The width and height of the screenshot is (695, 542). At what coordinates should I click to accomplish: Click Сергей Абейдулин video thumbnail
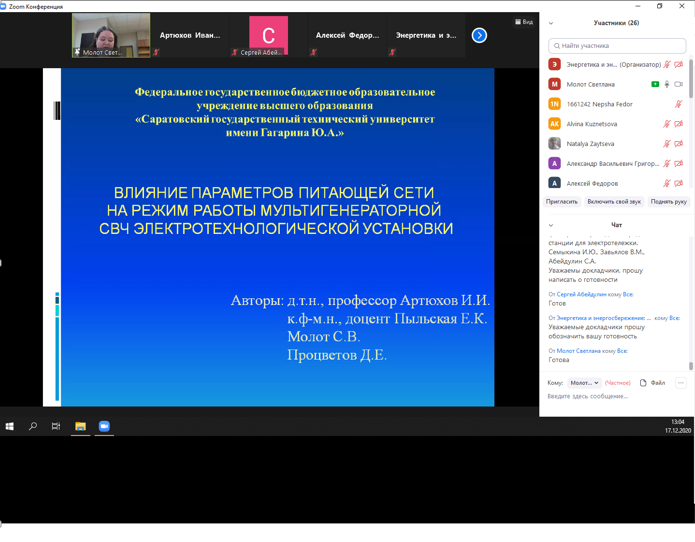coord(268,36)
